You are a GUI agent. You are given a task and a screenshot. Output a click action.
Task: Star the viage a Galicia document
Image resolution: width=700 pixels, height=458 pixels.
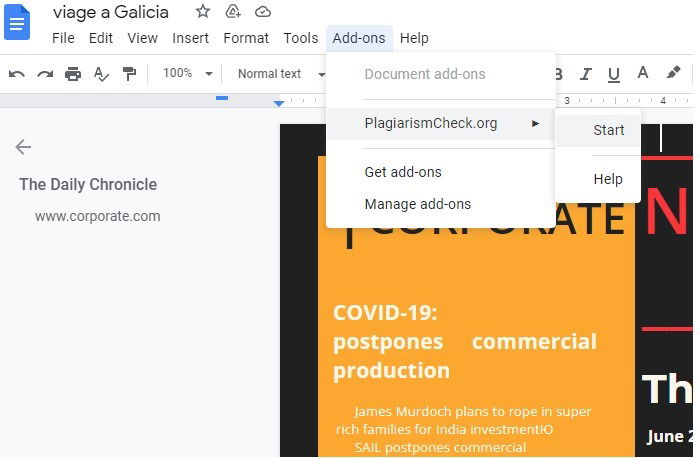203,11
